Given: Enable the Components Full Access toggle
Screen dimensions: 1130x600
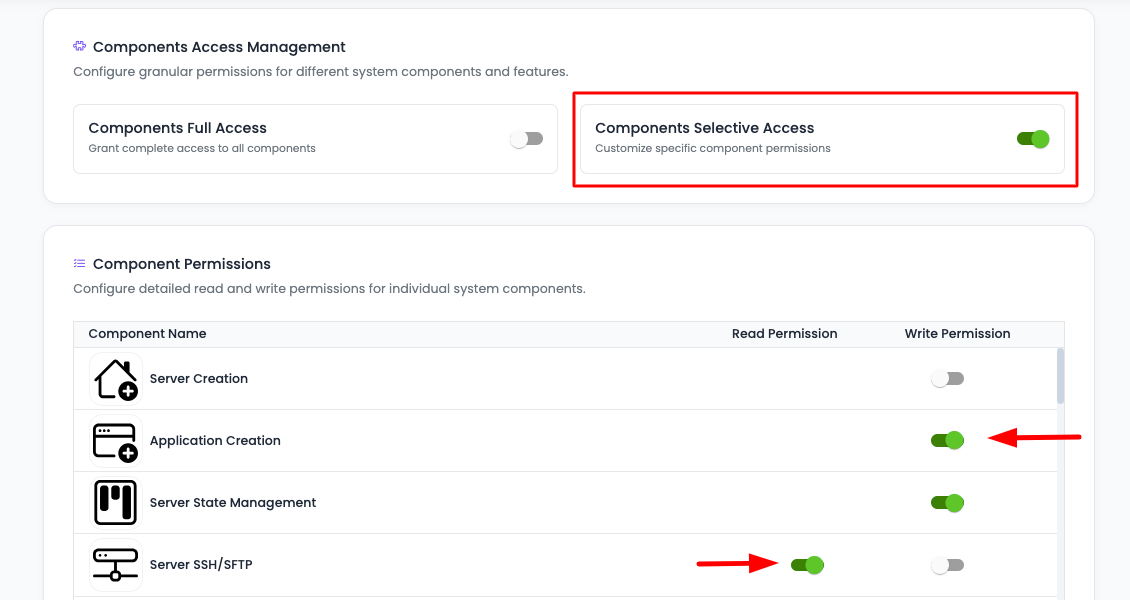Looking at the screenshot, I should (528, 139).
